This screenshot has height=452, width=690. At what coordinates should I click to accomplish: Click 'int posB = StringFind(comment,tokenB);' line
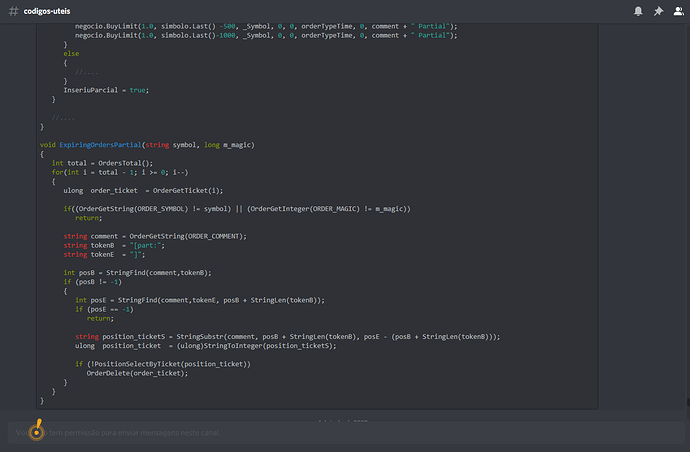(x=137, y=272)
